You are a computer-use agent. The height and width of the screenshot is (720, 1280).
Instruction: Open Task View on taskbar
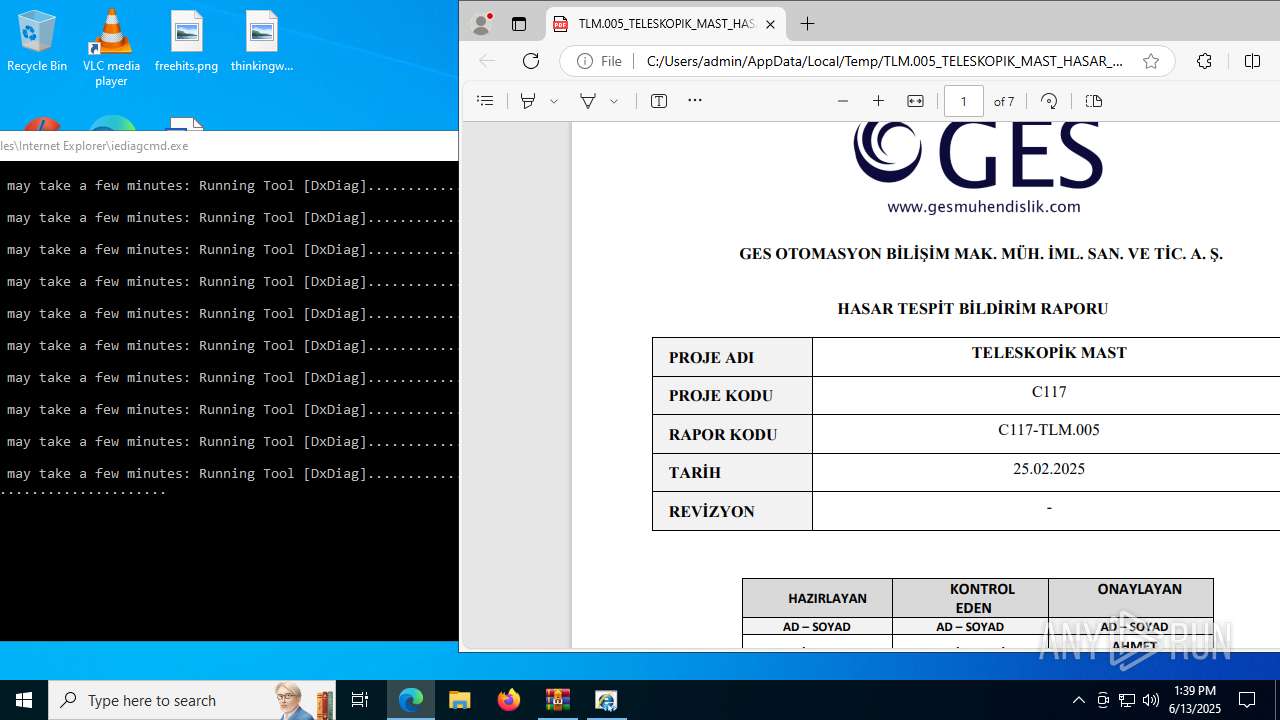[360, 700]
